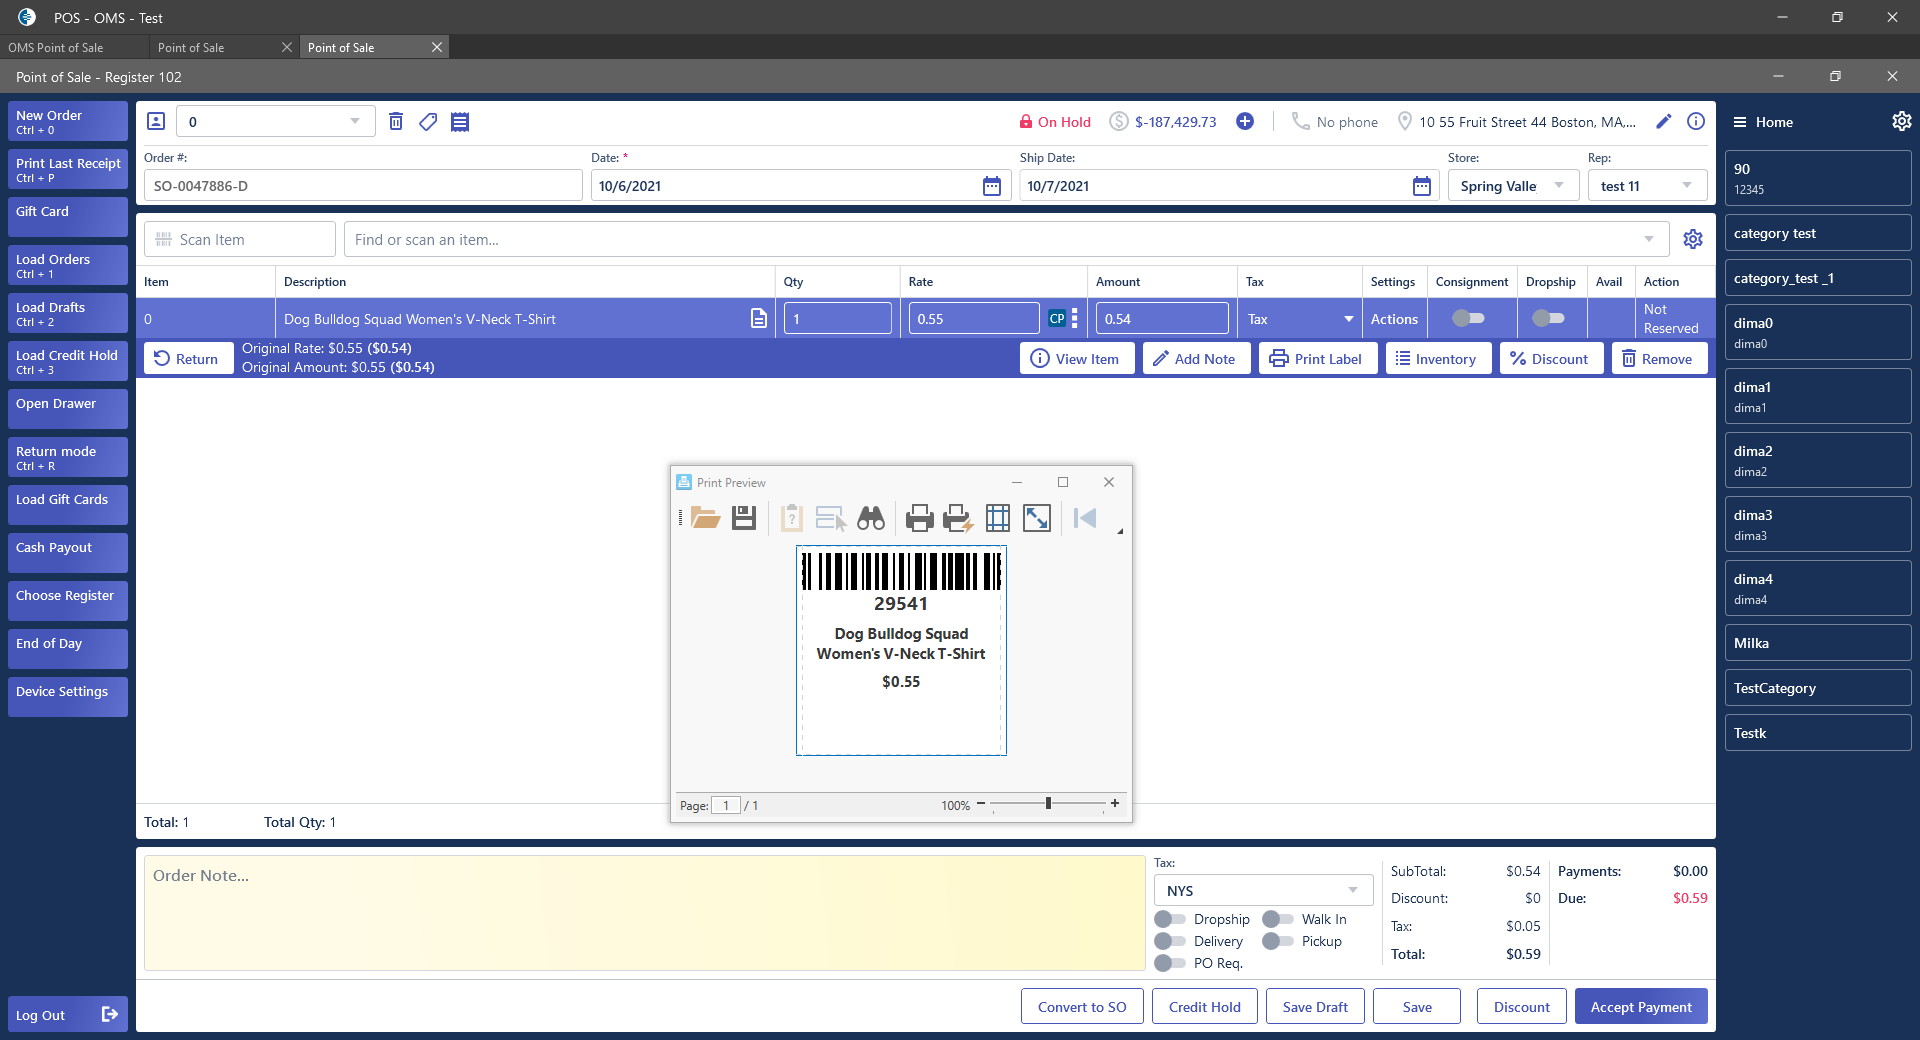This screenshot has width=1920, height=1040.
Task: Click the save floppy icon in Print Preview
Action: pos(744,518)
